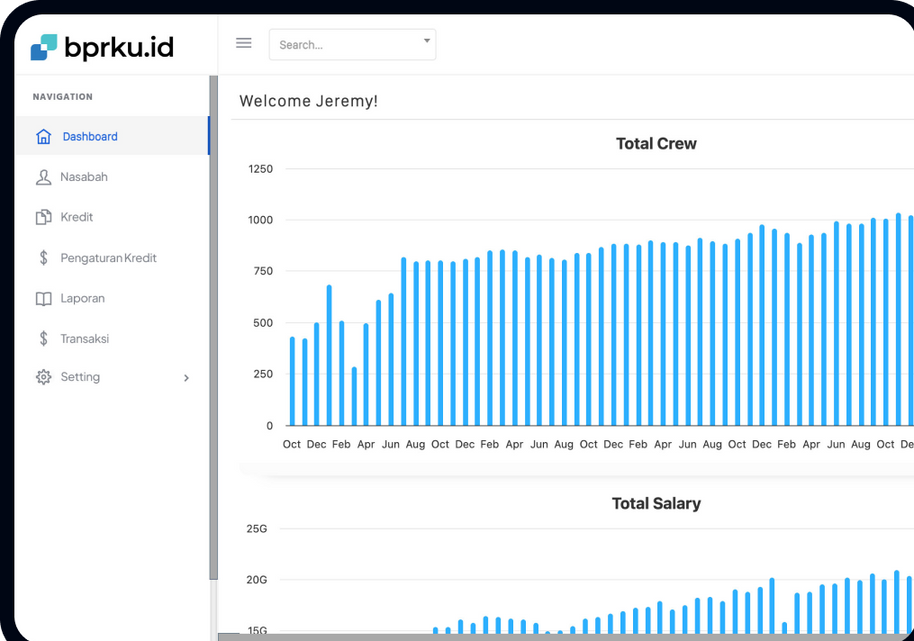
Task: Open the Search dropdown arrow
Action: (427, 41)
